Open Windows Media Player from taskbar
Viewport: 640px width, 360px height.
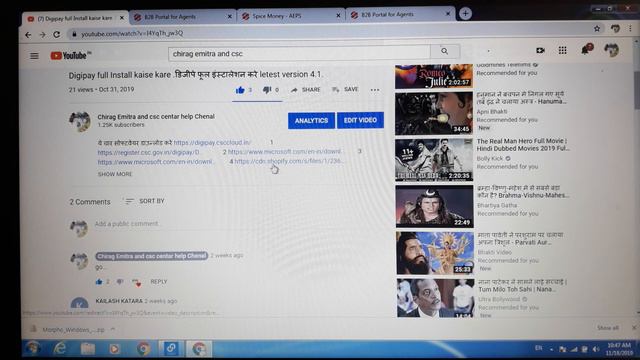pos(114,349)
